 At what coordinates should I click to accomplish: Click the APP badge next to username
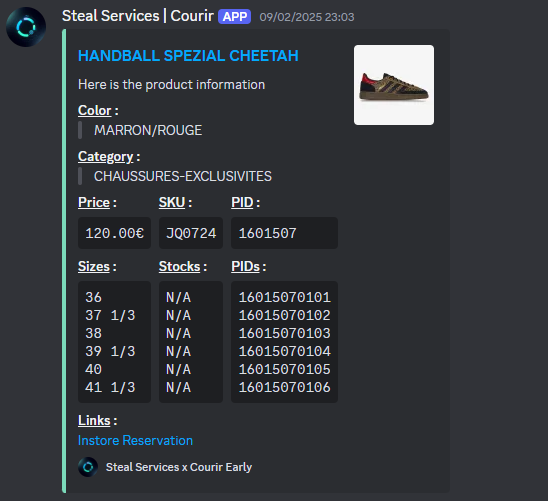tap(235, 16)
